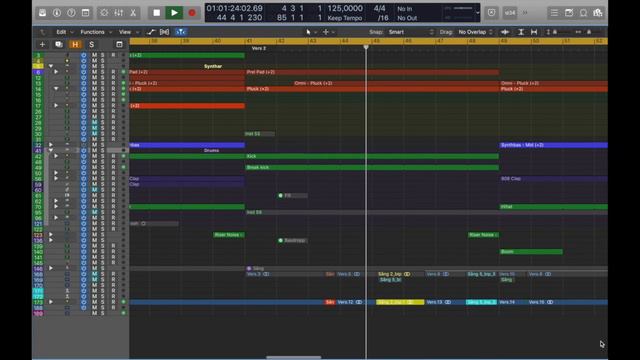Toggle automation view with the curve icon

pos(151,32)
